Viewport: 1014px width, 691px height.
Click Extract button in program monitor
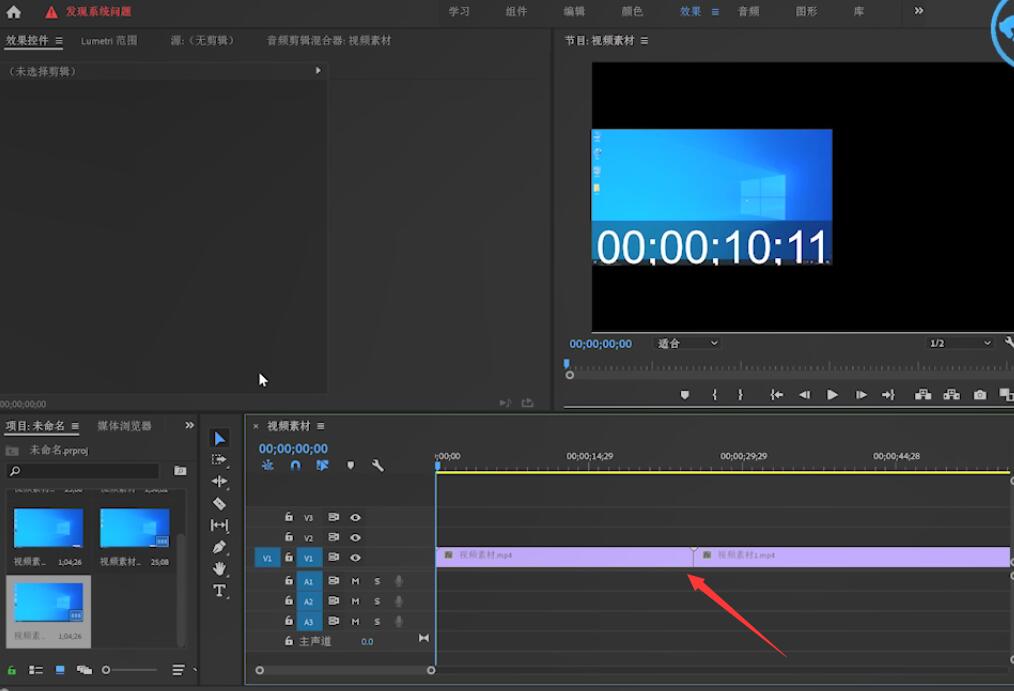(x=951, y=395)
